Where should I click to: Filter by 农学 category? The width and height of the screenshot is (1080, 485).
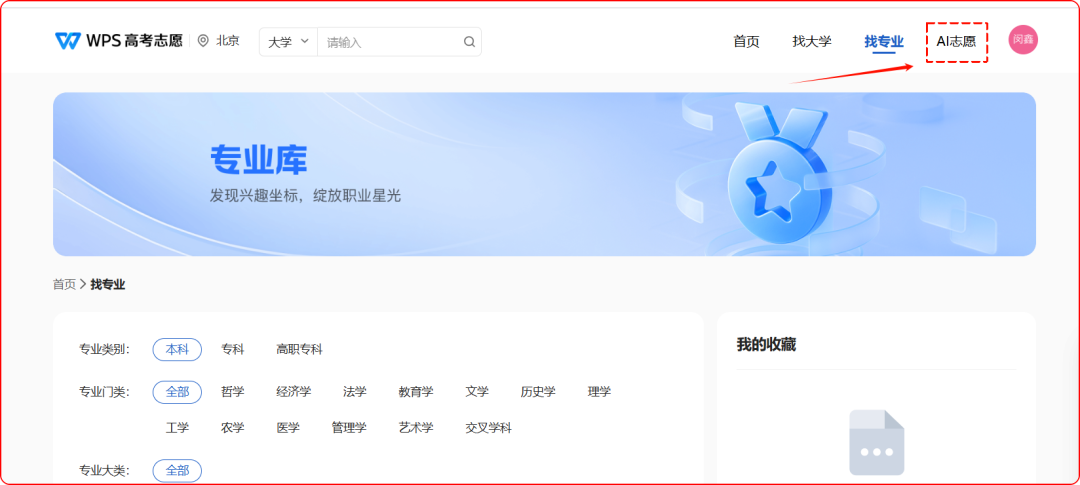(x=233, y=428)
